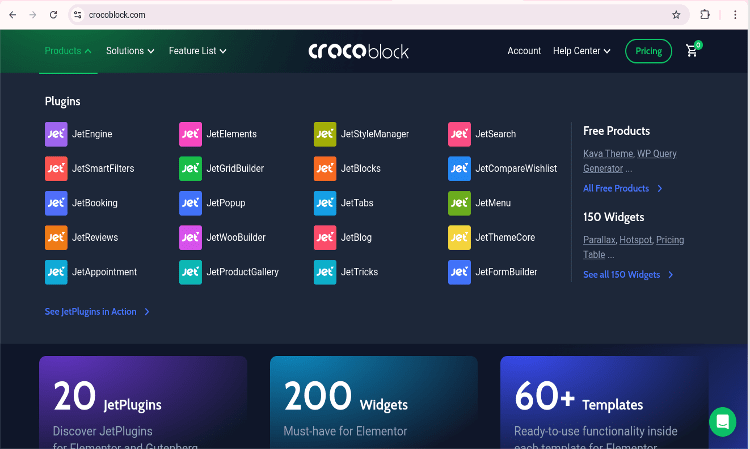750x449 pixels.
Task: Click the Pricing button
Action: point(648,51)
